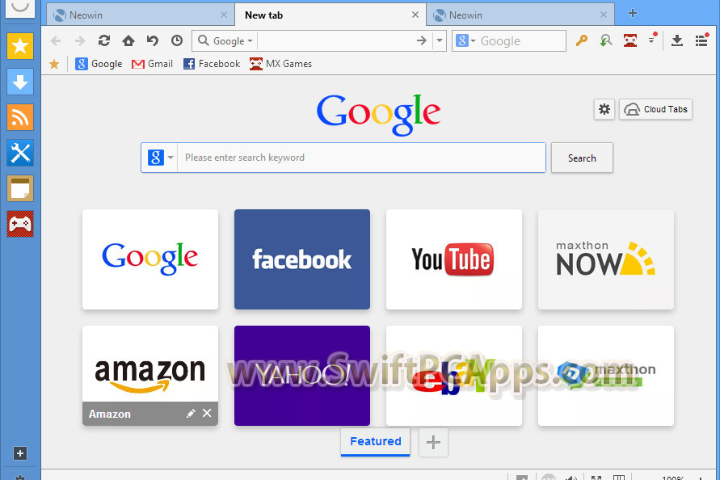Open the YouTube quick access tile
The image size is (720, 480).
(454, 259)
